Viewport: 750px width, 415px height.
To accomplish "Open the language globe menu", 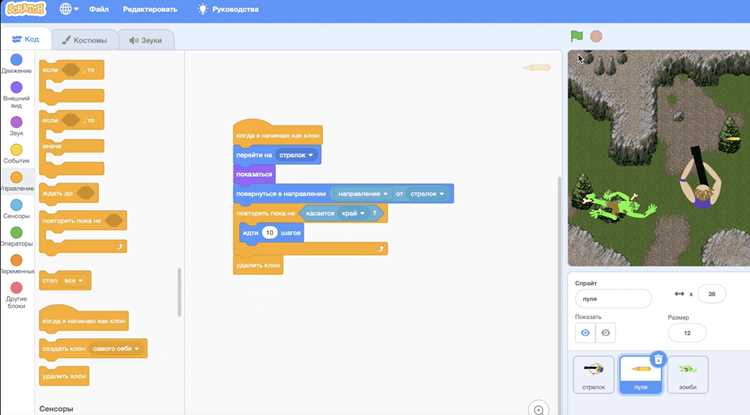I will (x=69, y=9).
